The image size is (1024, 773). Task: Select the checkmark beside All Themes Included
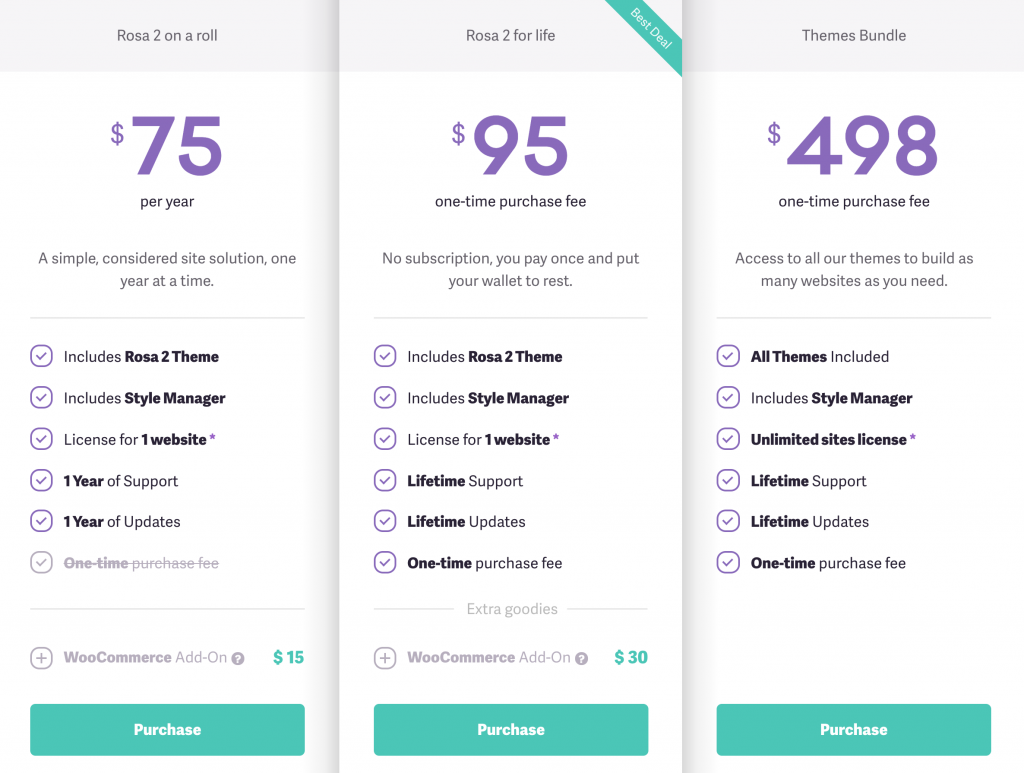[x=728, y=356]
